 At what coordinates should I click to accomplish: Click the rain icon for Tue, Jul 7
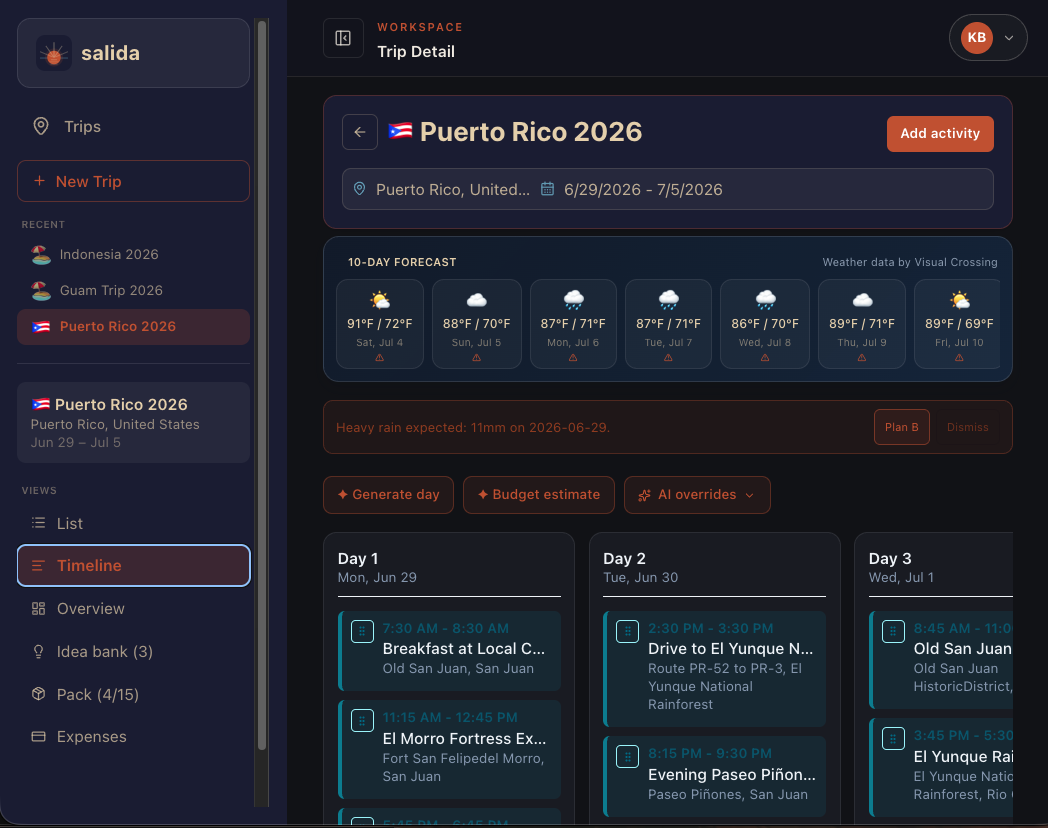tap(668, 300)
